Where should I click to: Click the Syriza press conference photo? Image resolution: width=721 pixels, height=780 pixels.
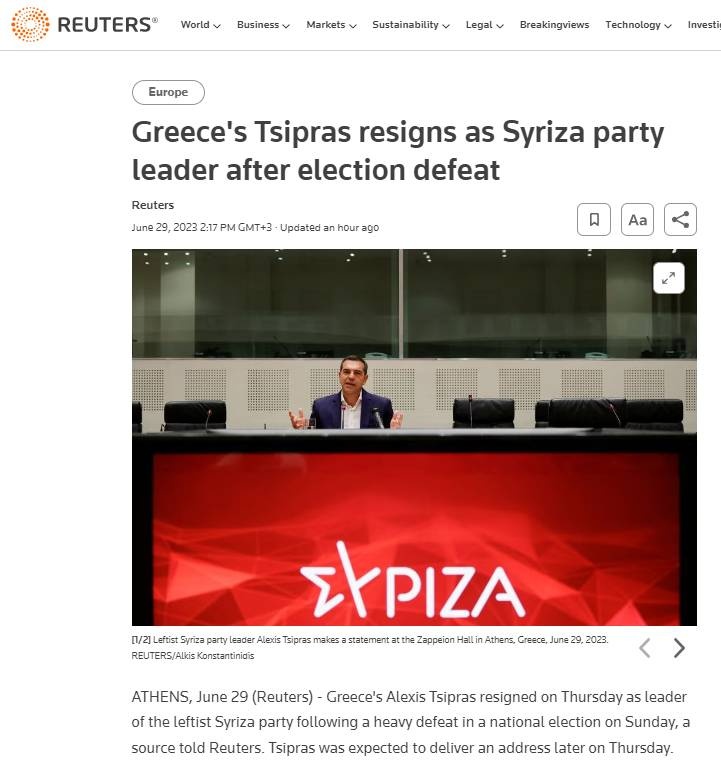[x=414, y=437]
